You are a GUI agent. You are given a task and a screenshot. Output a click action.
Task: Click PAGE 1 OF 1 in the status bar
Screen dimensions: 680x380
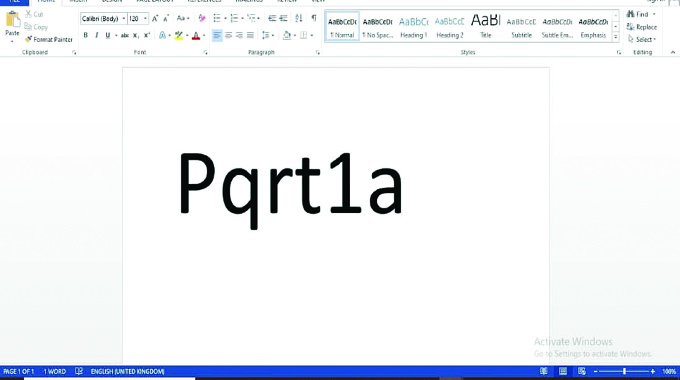pos(19,372)
